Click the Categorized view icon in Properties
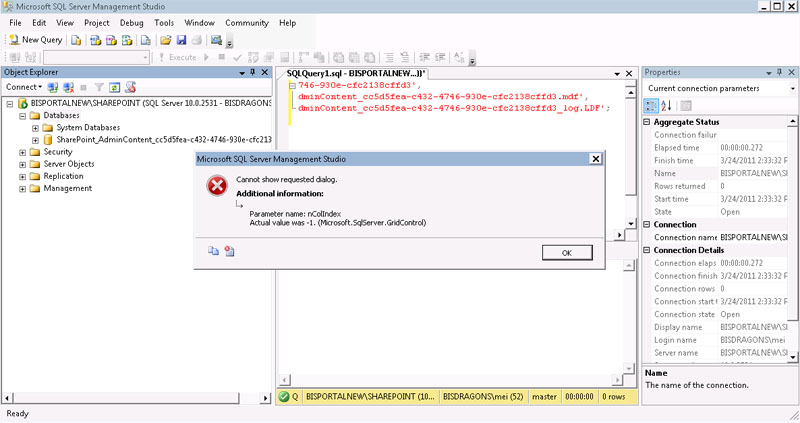 651,106
